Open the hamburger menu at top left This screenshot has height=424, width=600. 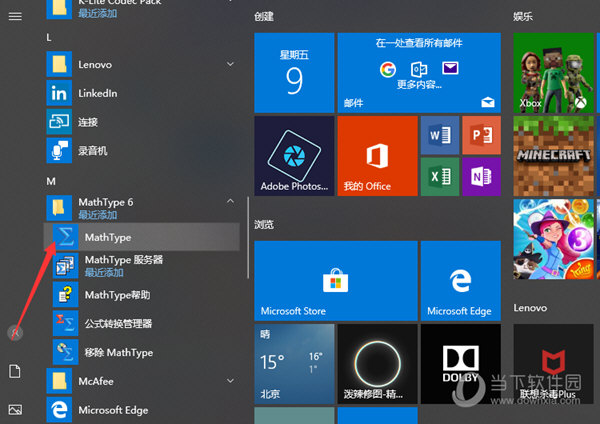pyautogui.click(x=15, y=16)
